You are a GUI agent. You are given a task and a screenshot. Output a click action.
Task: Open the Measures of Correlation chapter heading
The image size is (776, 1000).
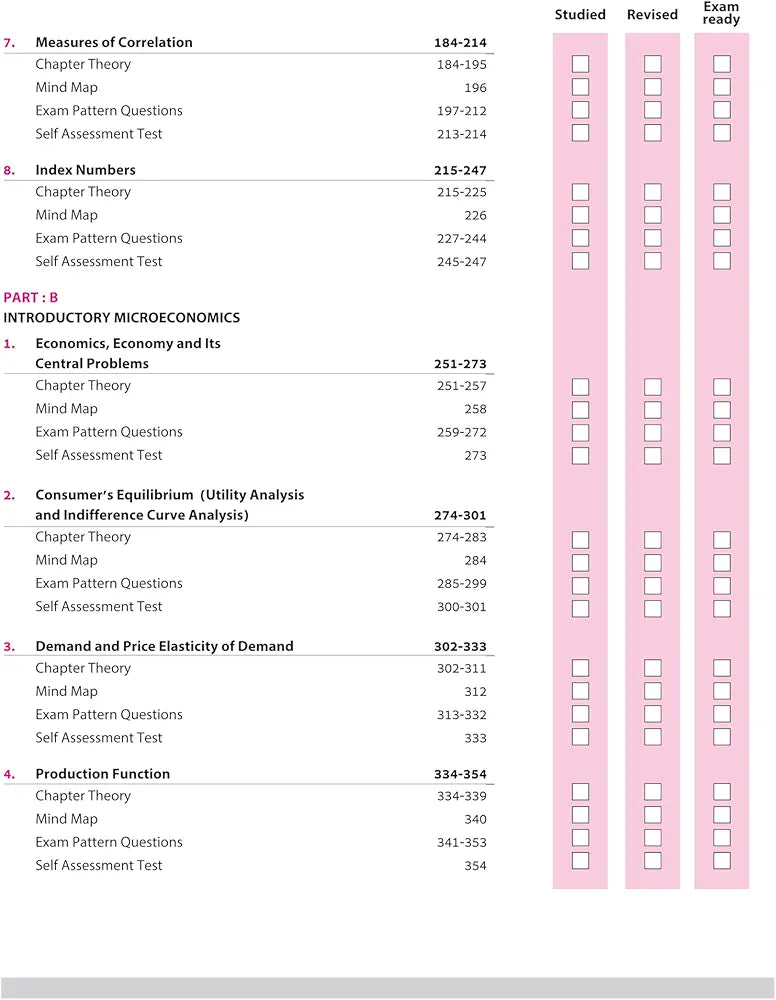[x=114, y=43]
